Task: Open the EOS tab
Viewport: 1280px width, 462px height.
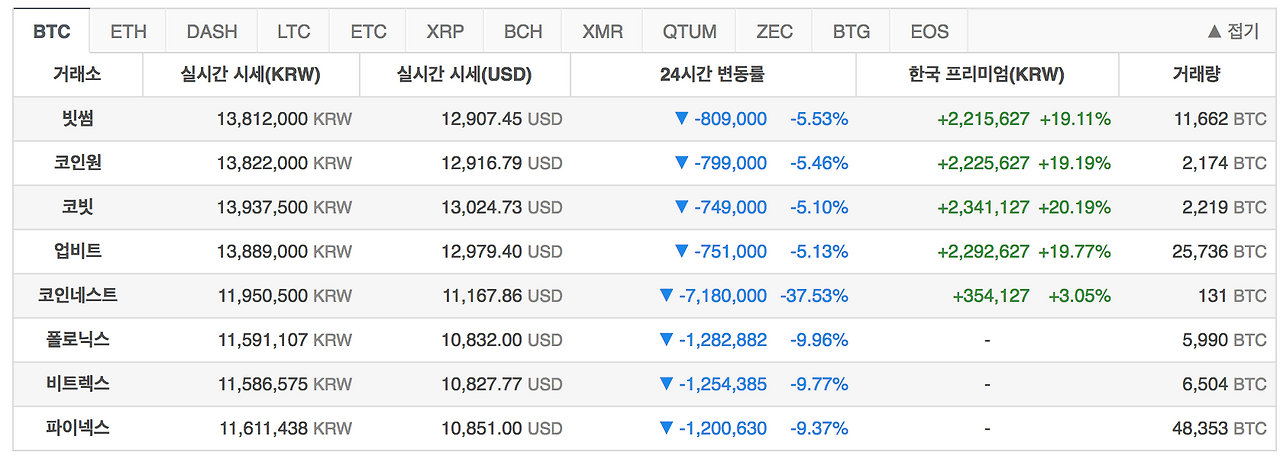Action: click(x=929, y=31)
